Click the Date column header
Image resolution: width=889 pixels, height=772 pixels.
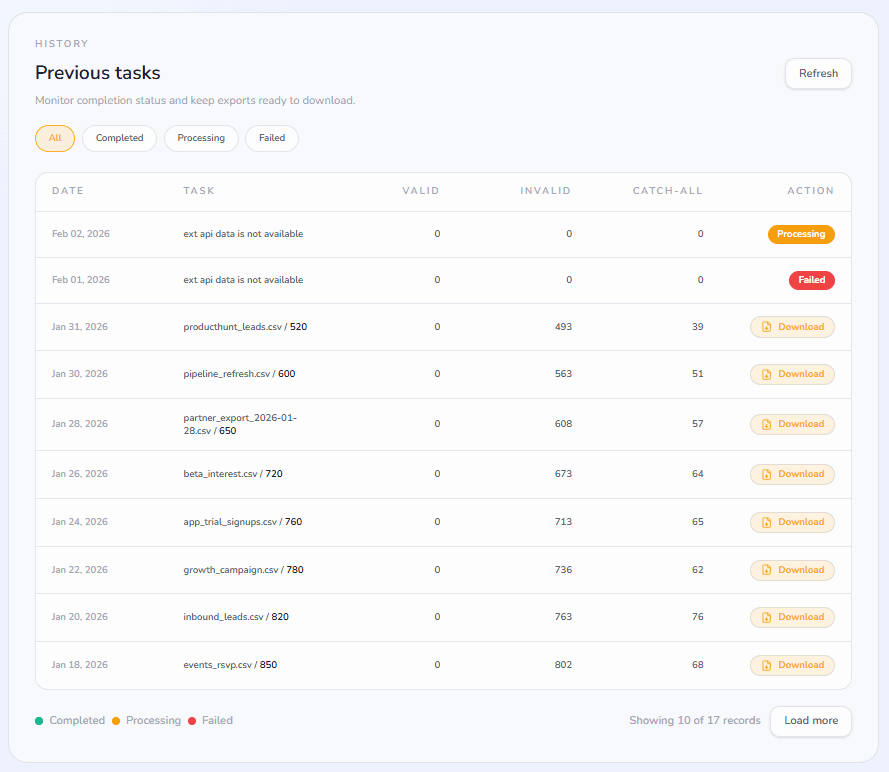tap(68, 190)
